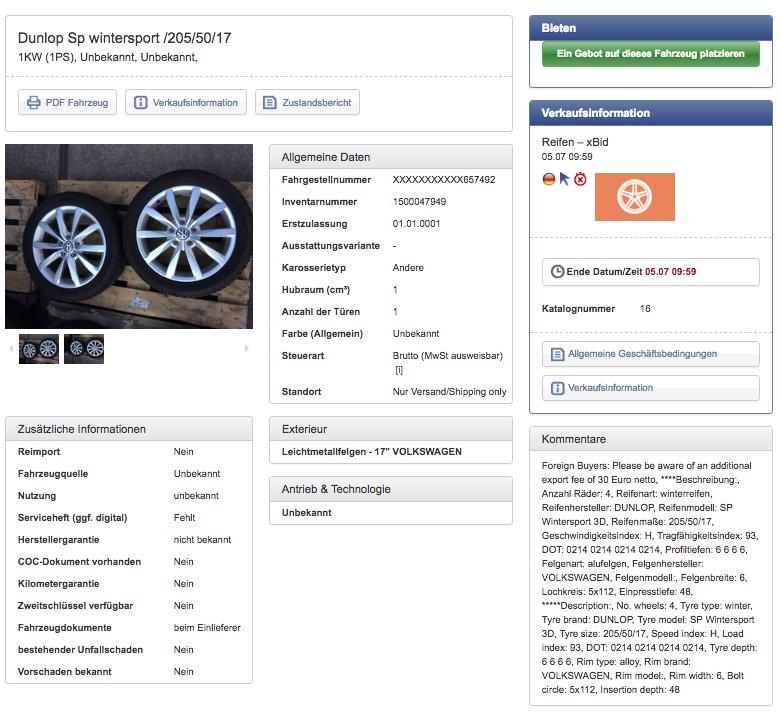Open Zustandsbericht condition report
The height and width of the screenshot is (717, 781).
tap(307, 102)
